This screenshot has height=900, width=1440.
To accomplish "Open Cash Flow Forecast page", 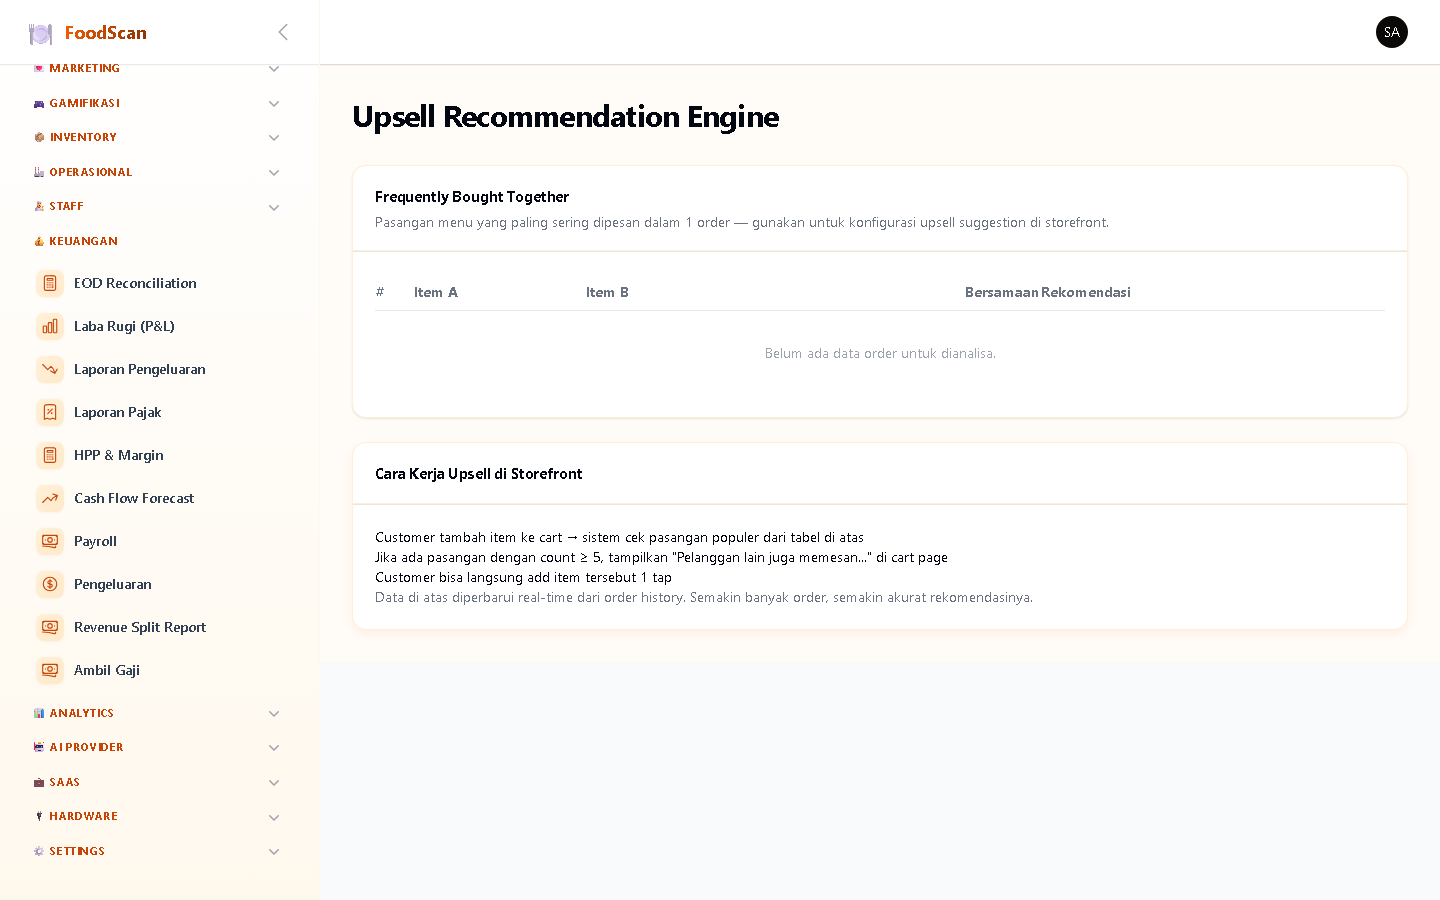I will coord(160,498).
